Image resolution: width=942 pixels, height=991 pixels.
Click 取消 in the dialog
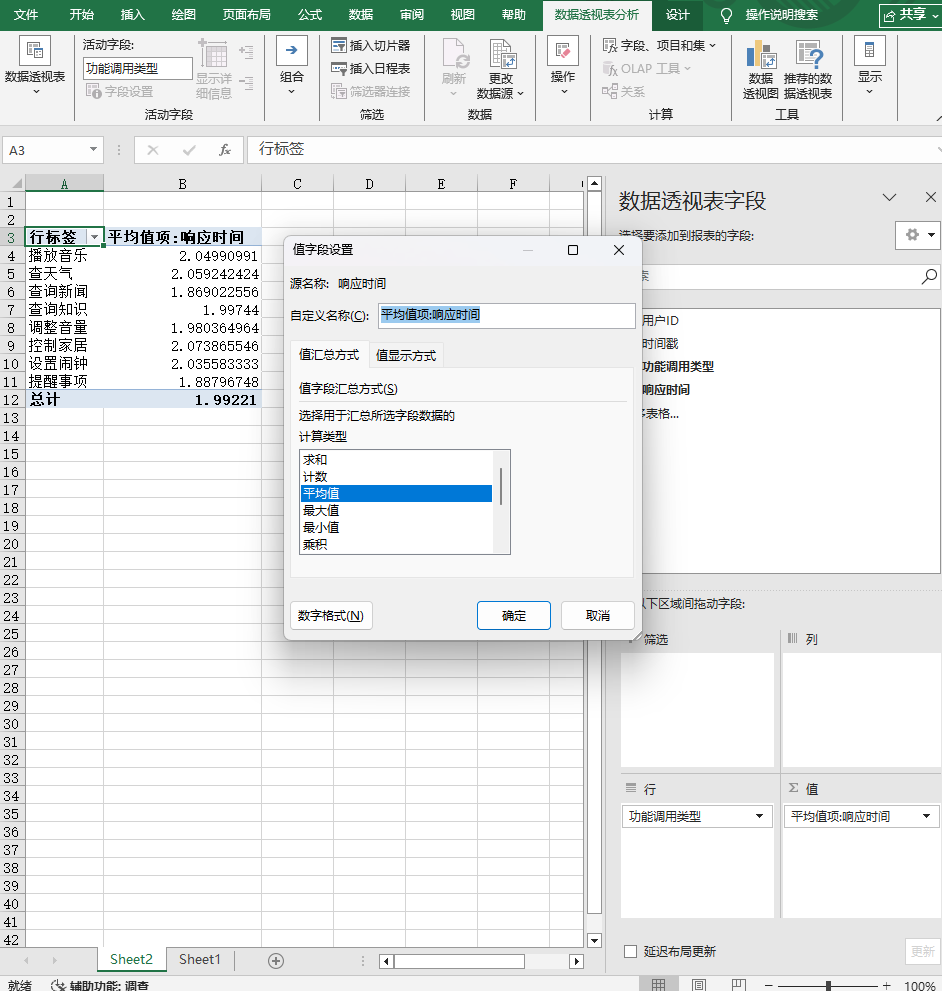(x=597, y=616)
